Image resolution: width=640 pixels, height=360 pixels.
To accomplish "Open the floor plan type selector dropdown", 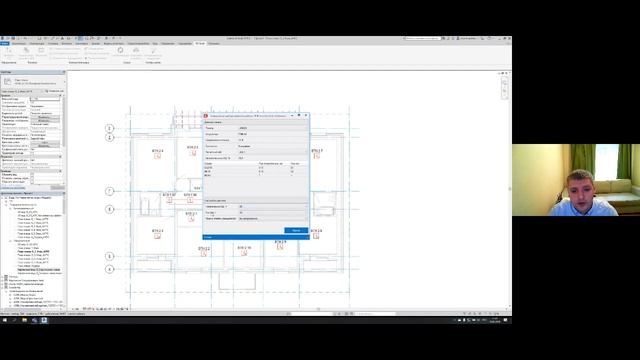I will pyautogui.click(x=33, y=82).
